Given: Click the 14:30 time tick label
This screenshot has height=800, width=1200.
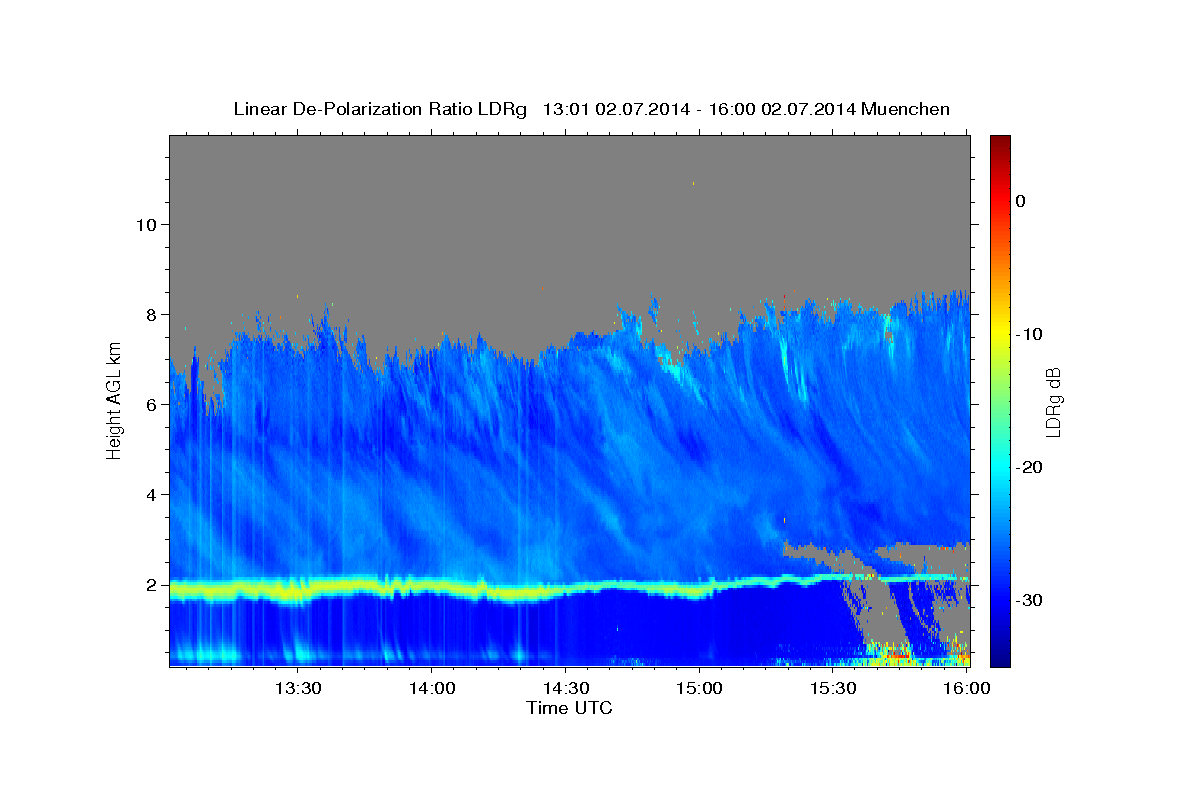Looking at the screenshot, I should (x=565, y=689).
